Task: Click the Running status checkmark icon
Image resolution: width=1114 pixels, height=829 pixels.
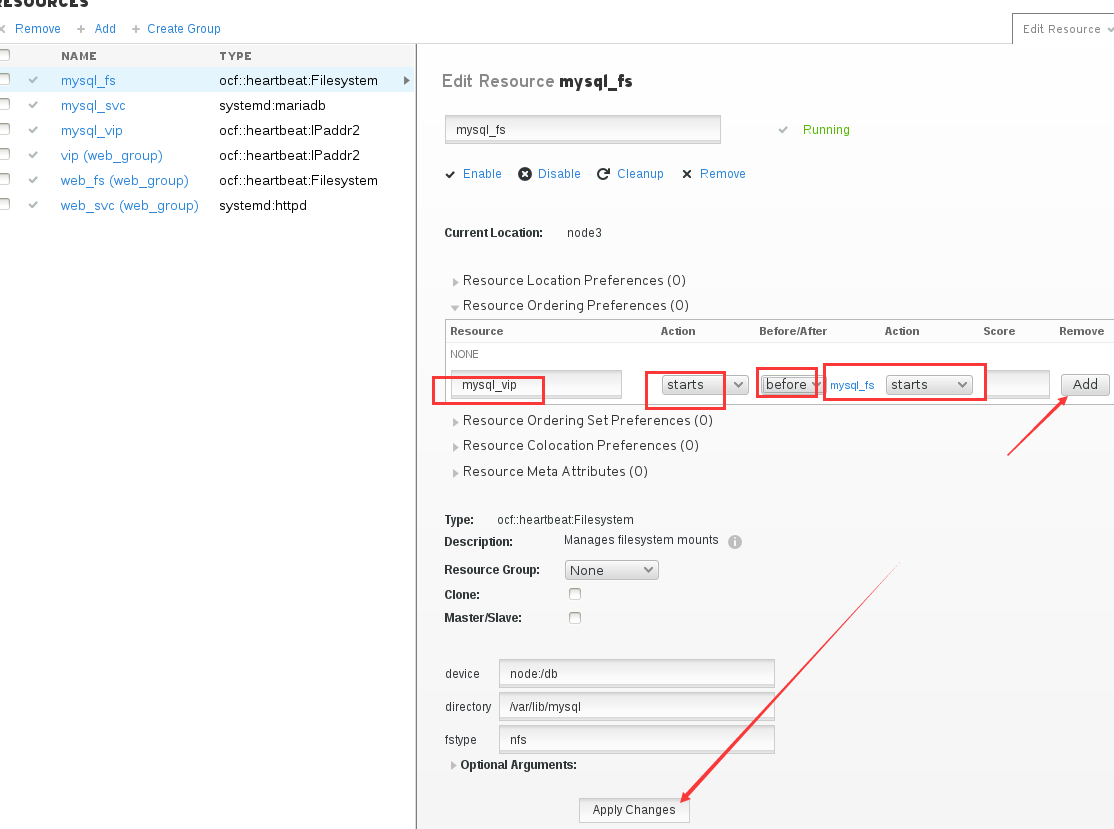Action: tap(783, 130)
